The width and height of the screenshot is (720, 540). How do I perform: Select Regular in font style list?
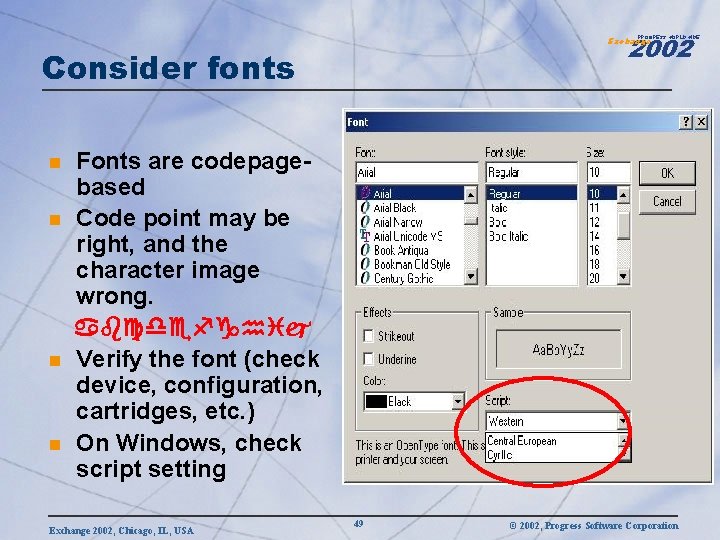531,193
